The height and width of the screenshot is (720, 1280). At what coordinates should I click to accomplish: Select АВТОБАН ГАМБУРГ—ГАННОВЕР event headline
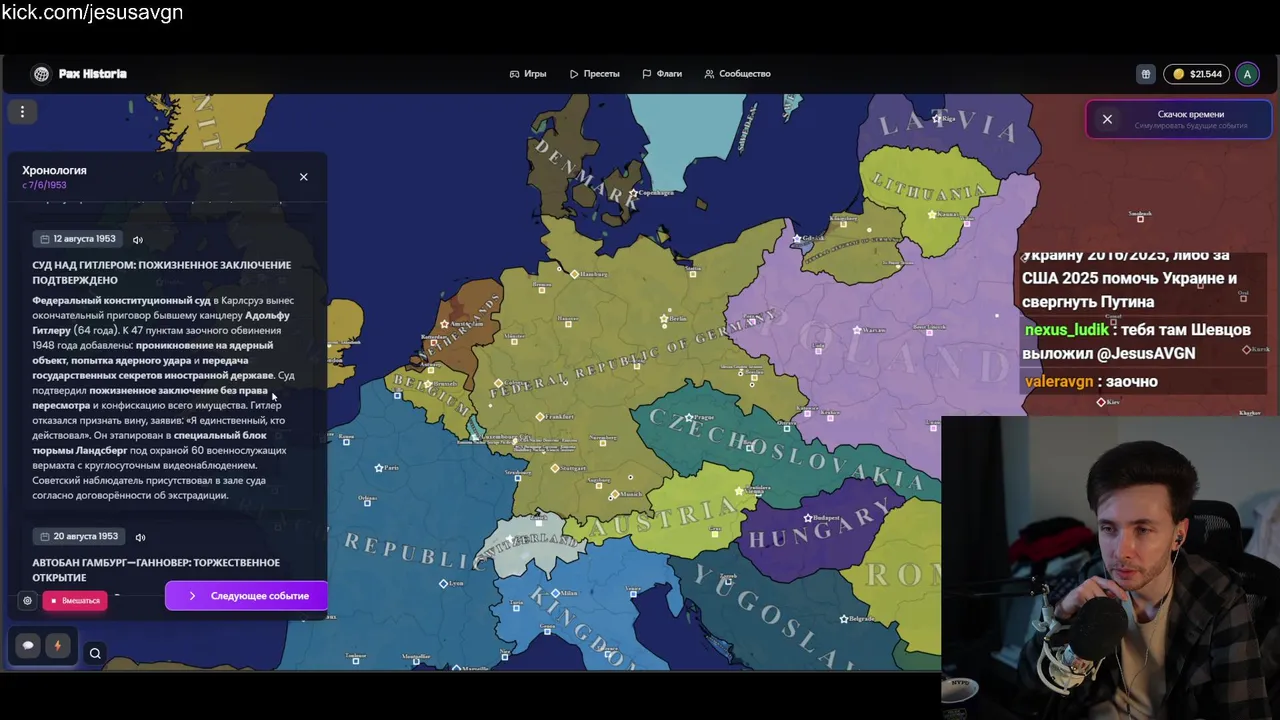[x=155, y=570]
